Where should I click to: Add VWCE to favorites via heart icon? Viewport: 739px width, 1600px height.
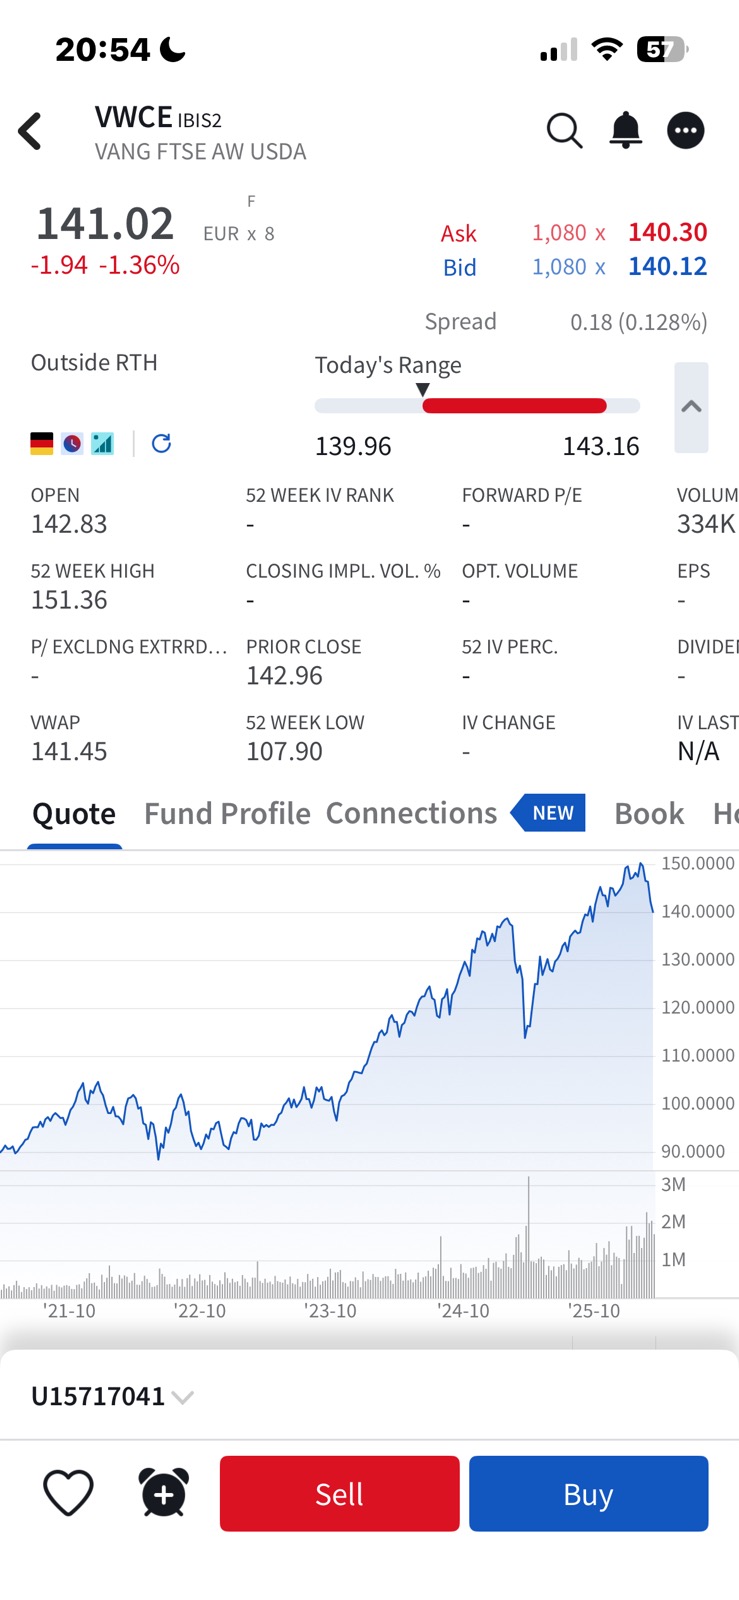click(68, 1493)
